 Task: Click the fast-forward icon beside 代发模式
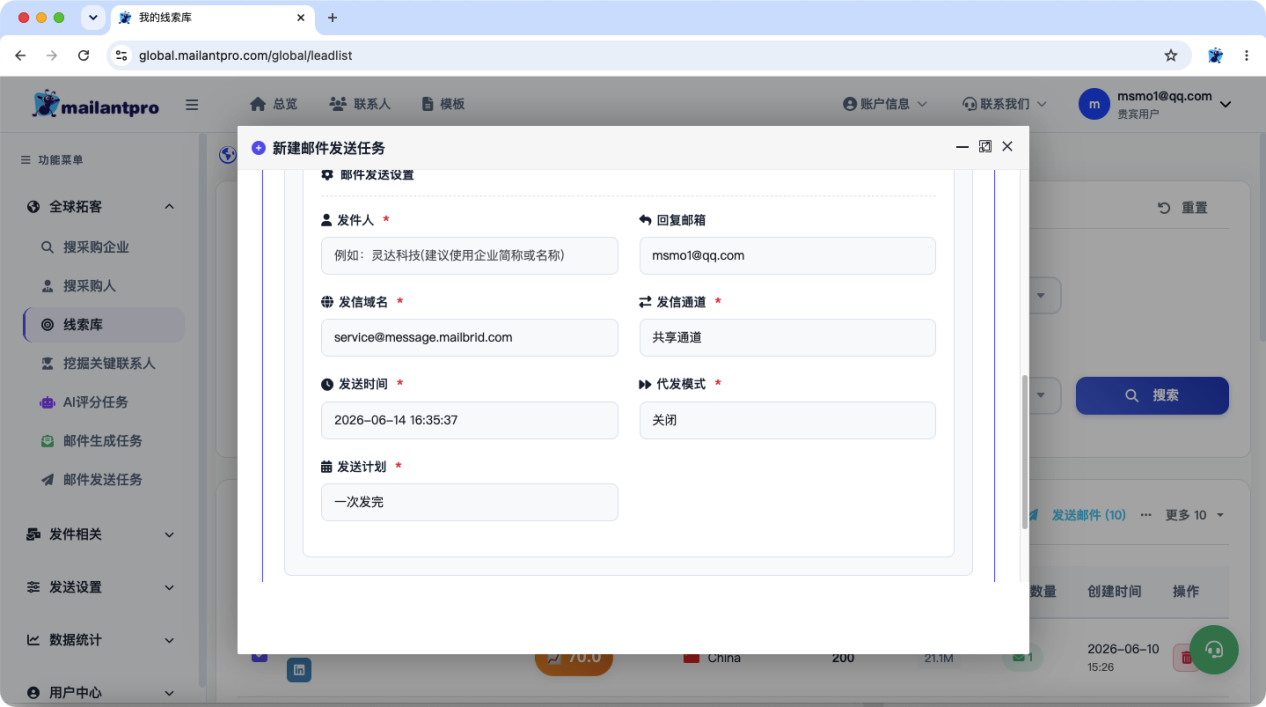tap(645, 384)
